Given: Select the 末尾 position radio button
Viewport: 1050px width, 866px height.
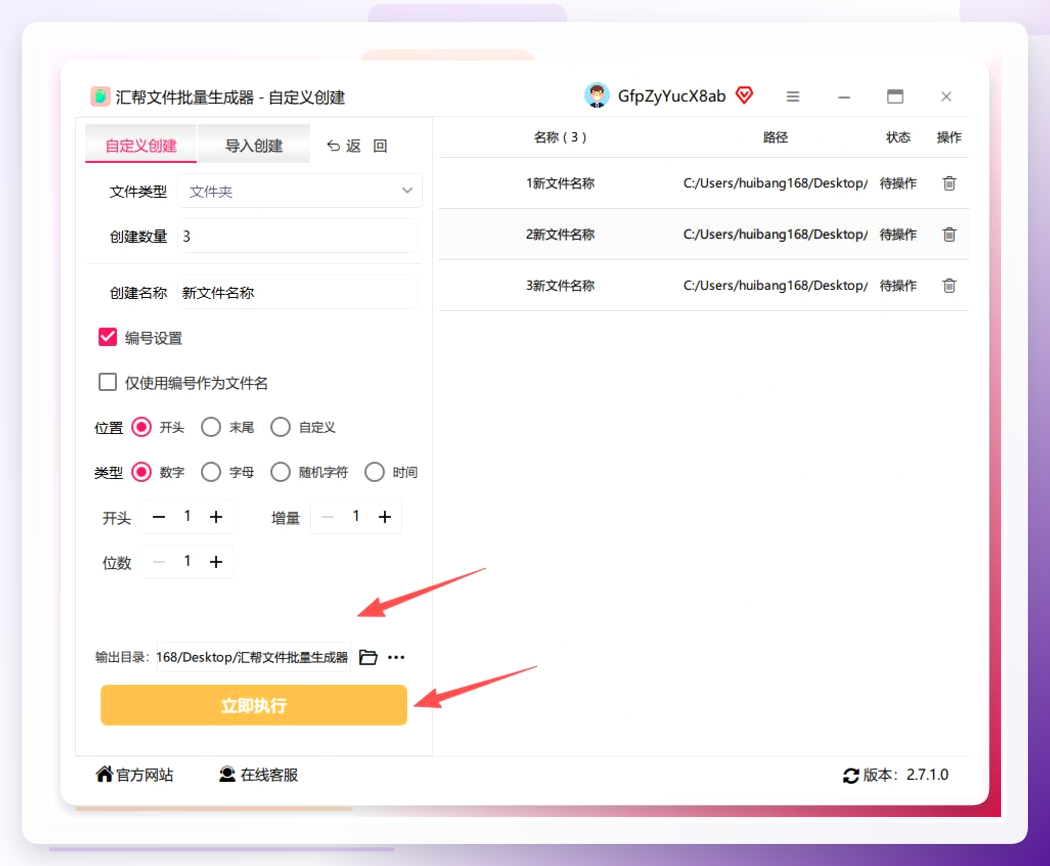Looking at the screenshot, I should point(211,427).
